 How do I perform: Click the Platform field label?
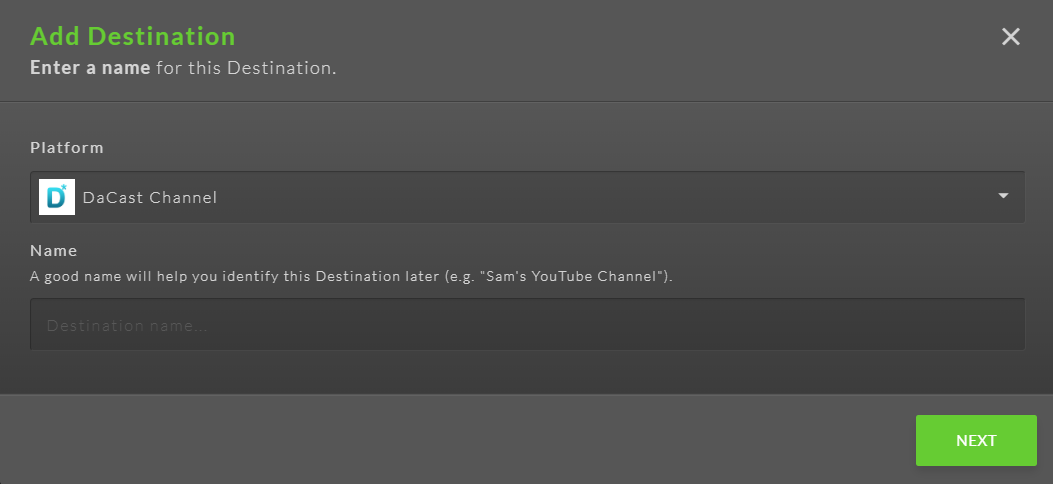click(67, 148)
